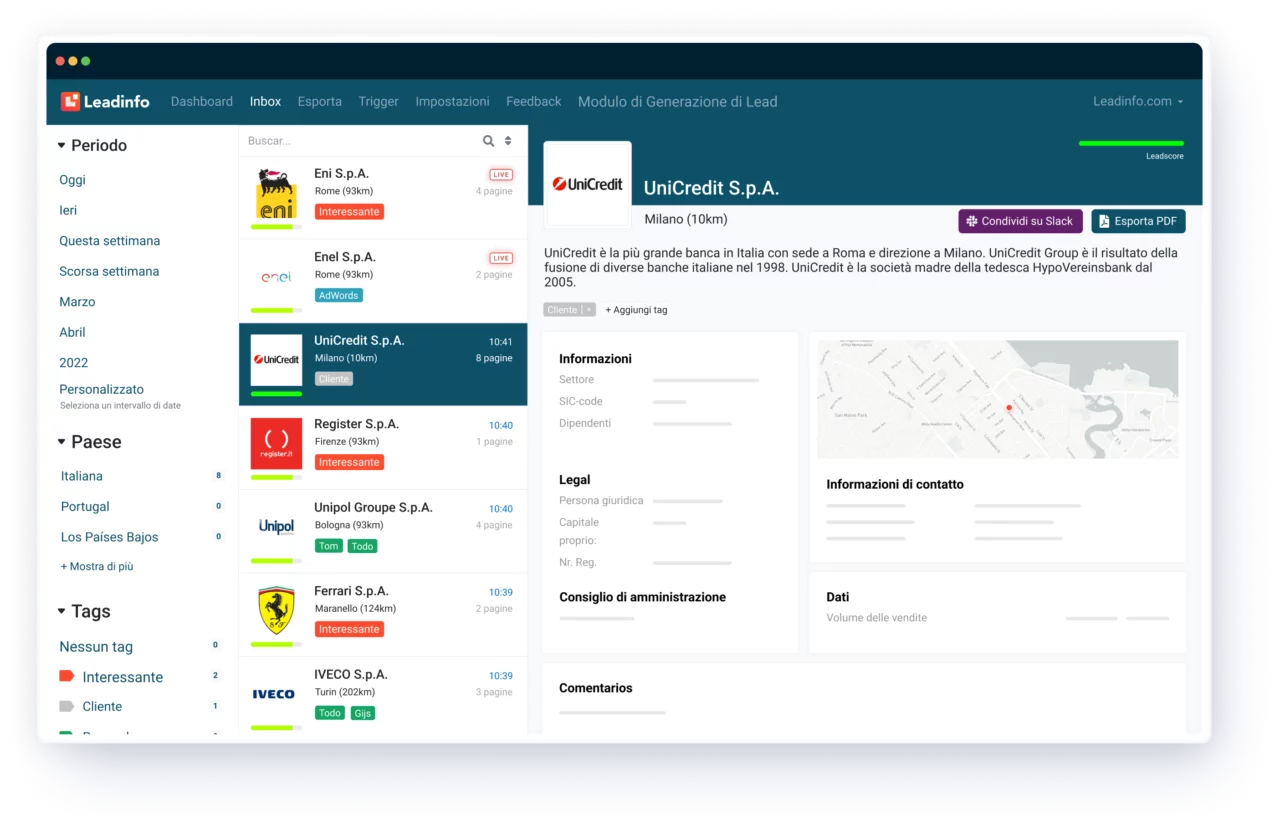Image resolution: width=1280 pixels, height=830 pixels.
Task: Click the Eni company logo
Action: [276, 194]
